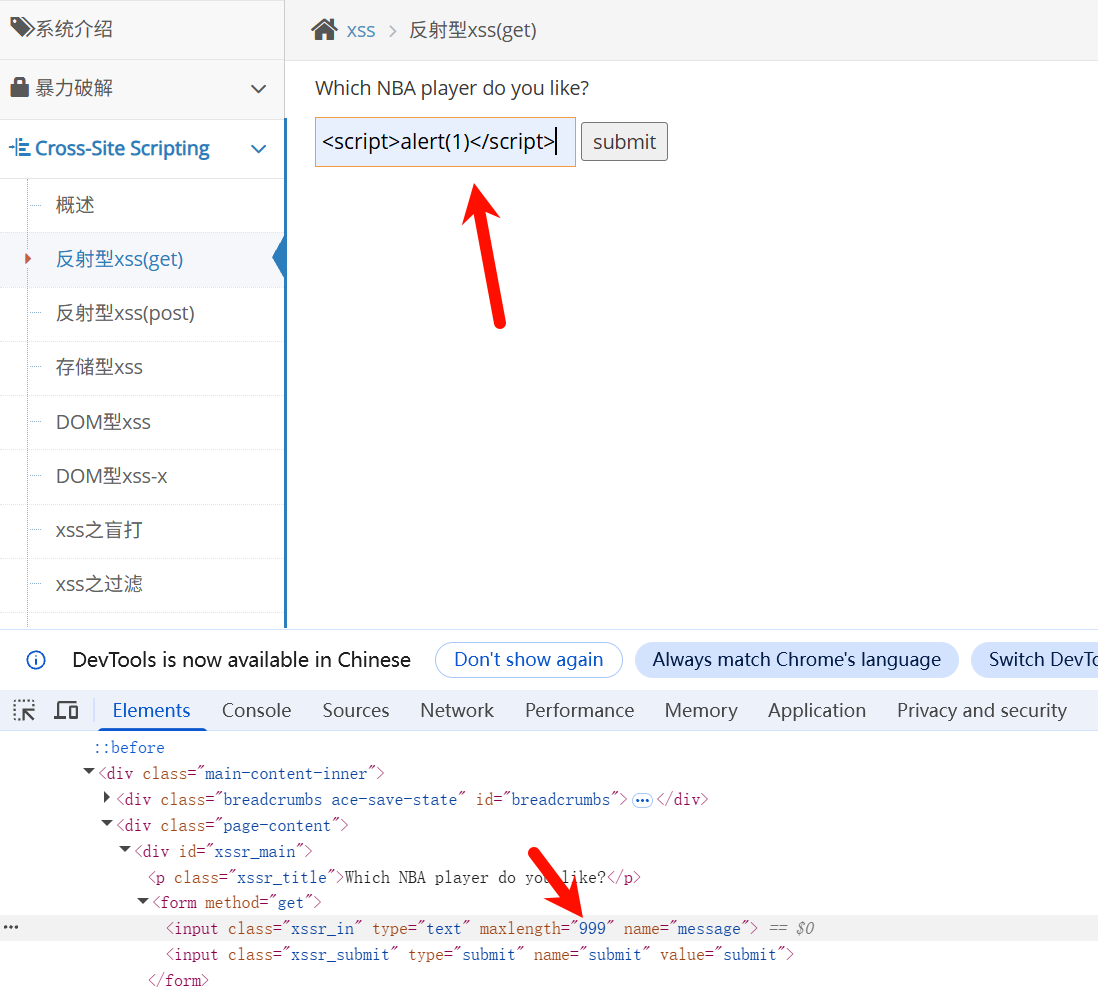Collapse the Cross-Site Scripting chevron
The height and width of the screenshot is (994, 1098).
(x=258, y=149)
